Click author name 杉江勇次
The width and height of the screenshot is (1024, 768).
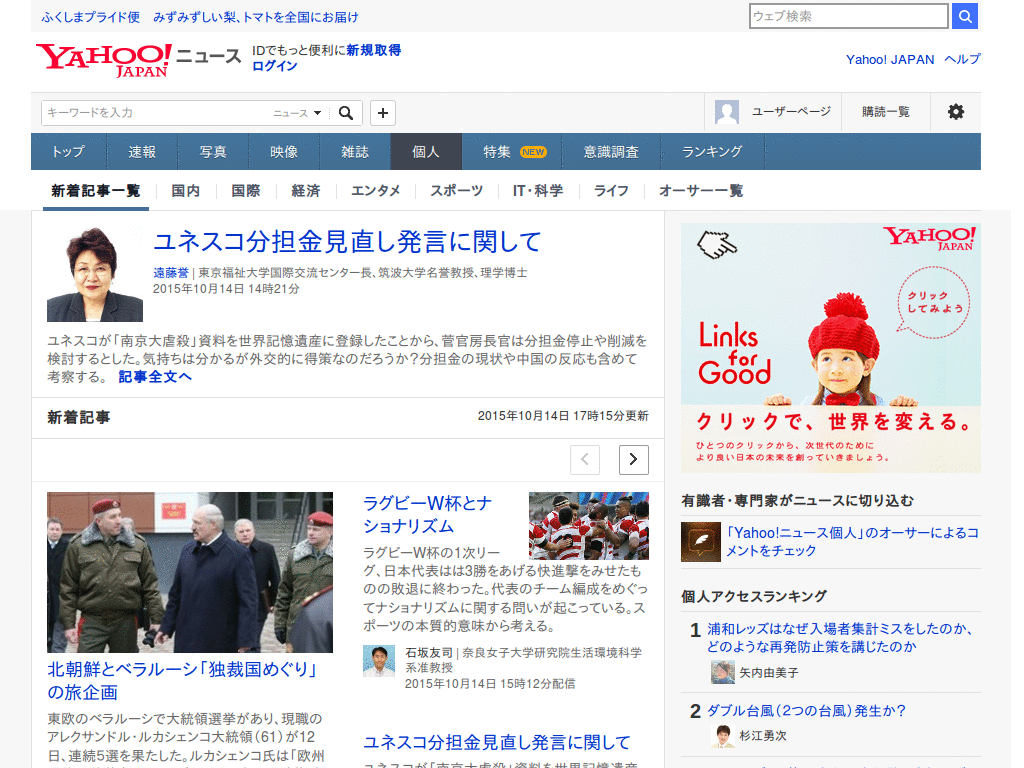763,736
